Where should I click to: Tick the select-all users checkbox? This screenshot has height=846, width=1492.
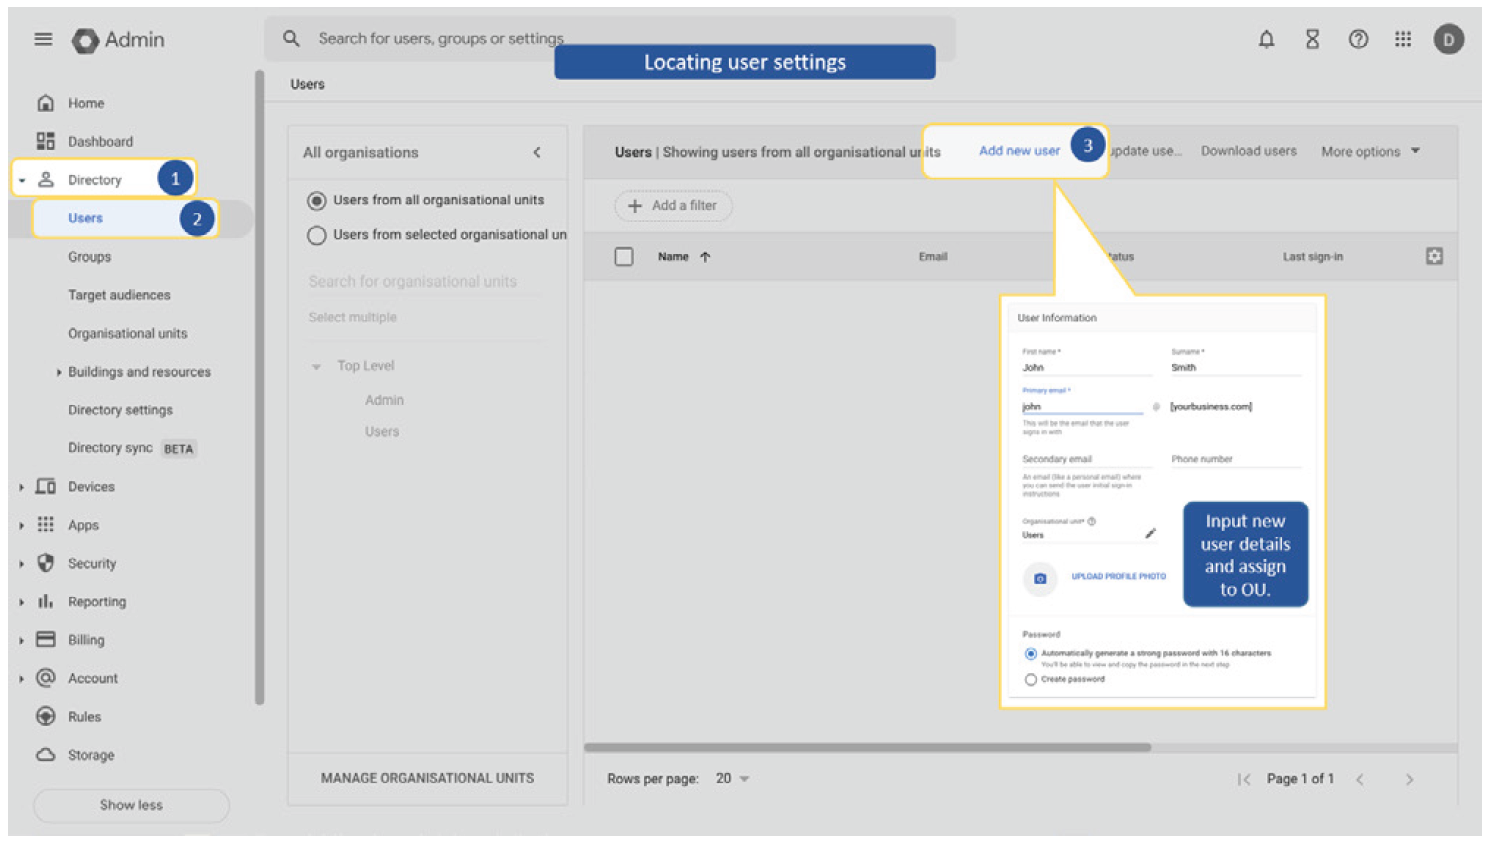coord(624,257)
